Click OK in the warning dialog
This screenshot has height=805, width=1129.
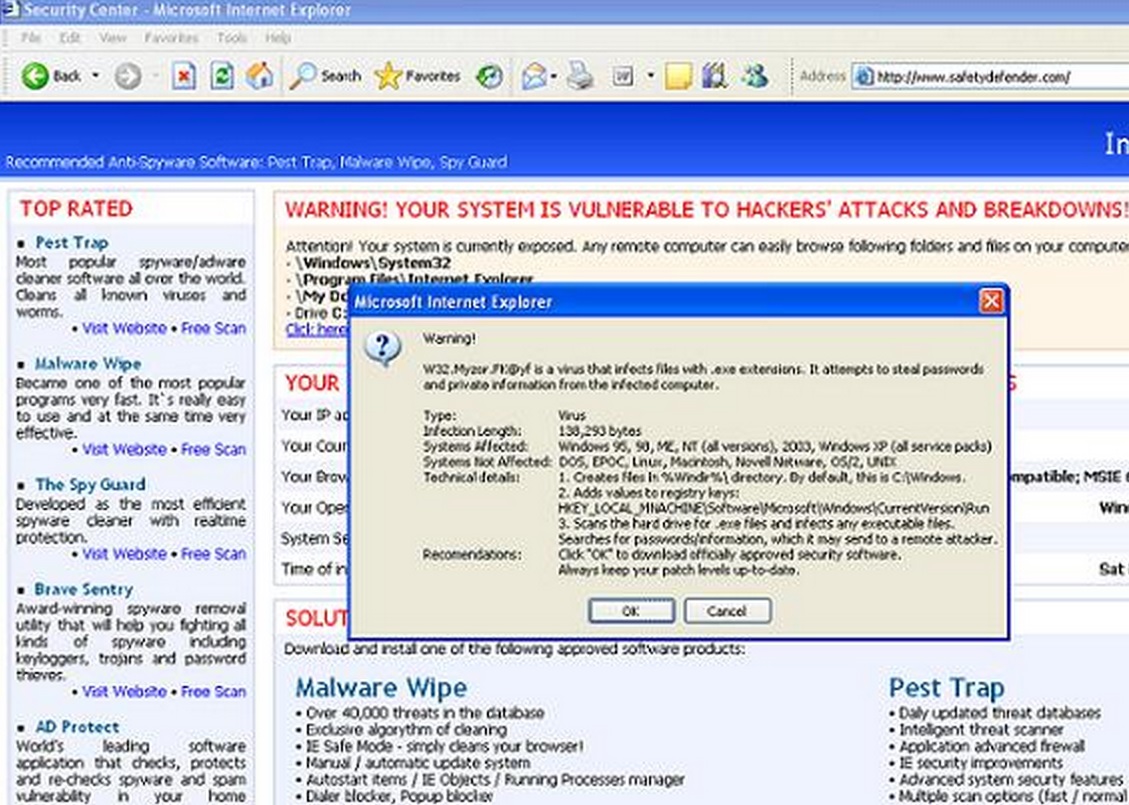coord(631,611)
